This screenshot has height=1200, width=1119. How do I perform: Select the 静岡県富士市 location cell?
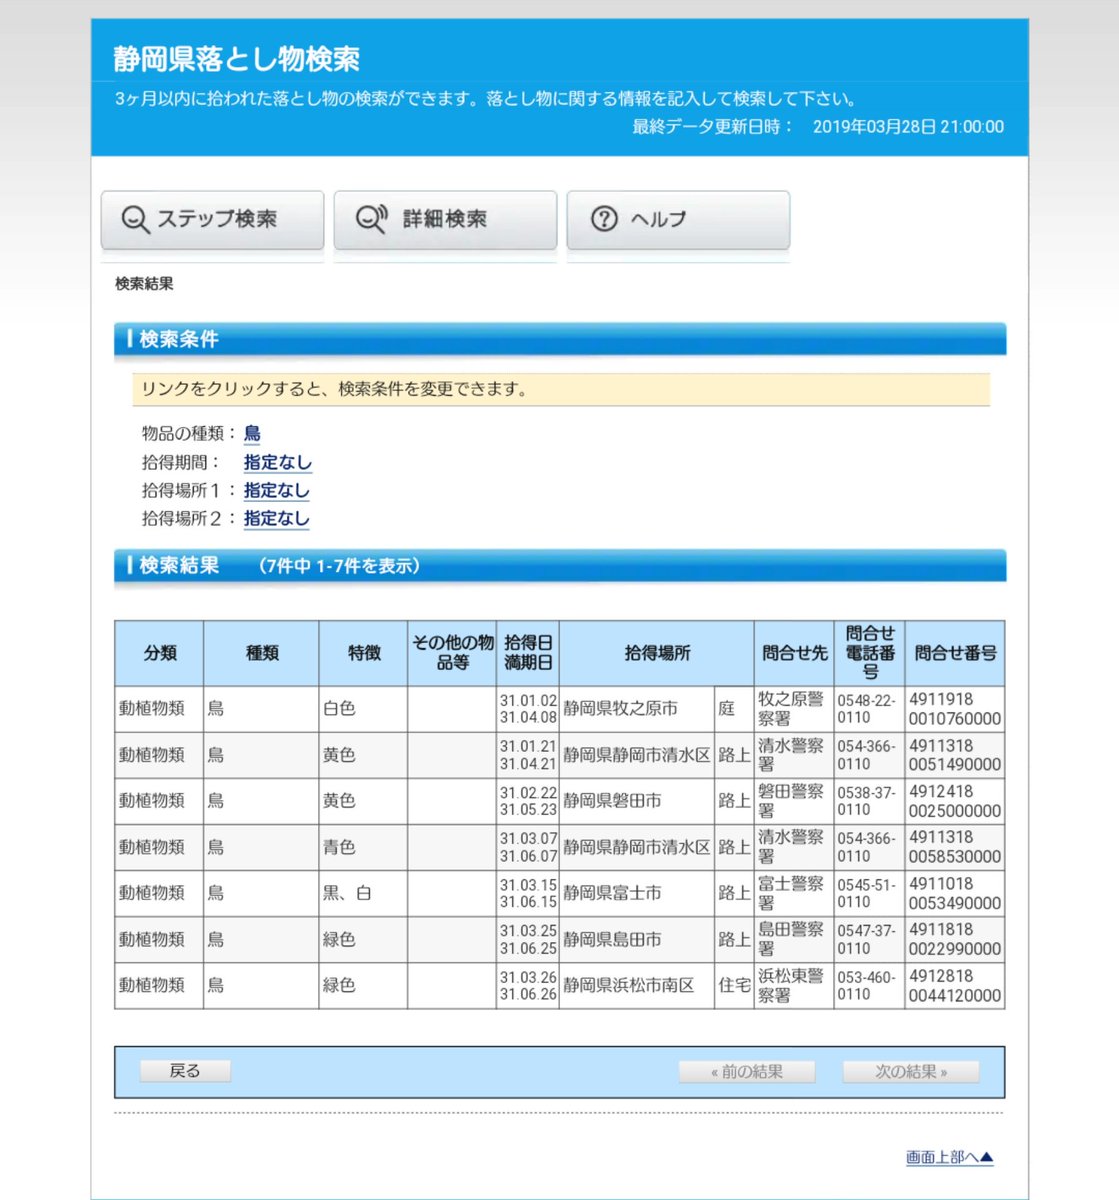pos(636,893)
